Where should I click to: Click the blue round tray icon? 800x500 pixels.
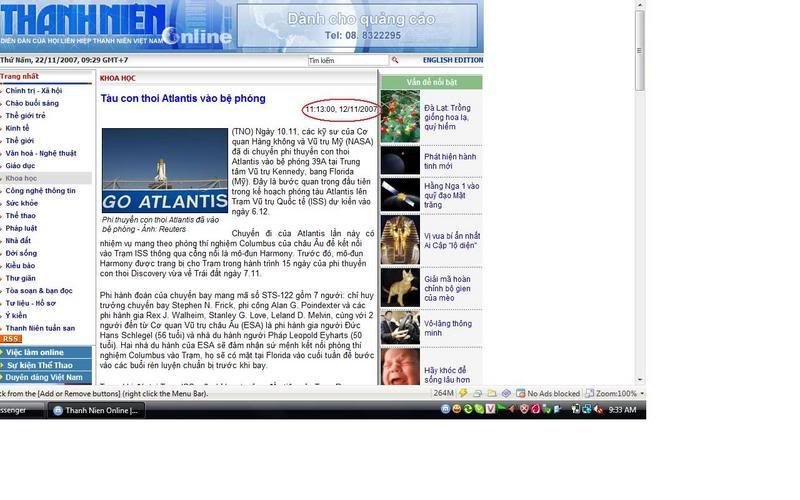coord(445,409)
